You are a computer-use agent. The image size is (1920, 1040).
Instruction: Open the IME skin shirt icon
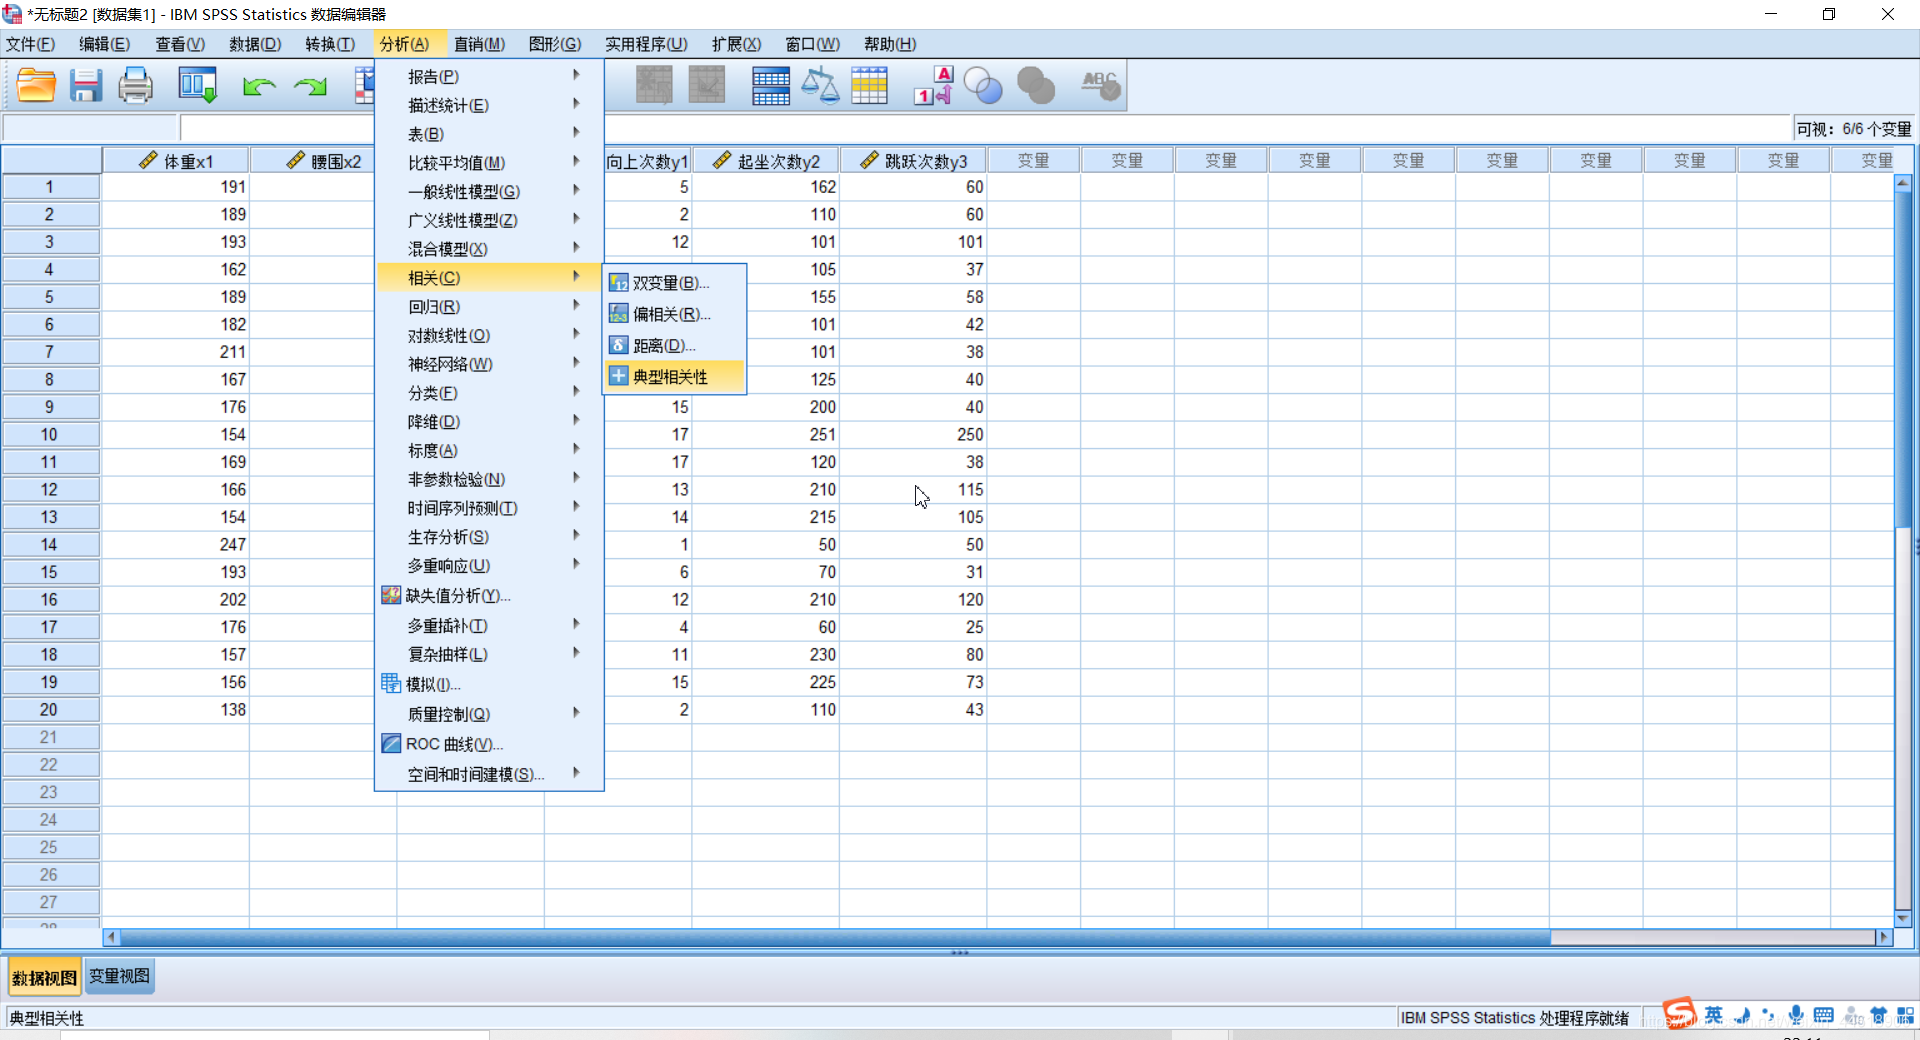coord(1878,1015)
